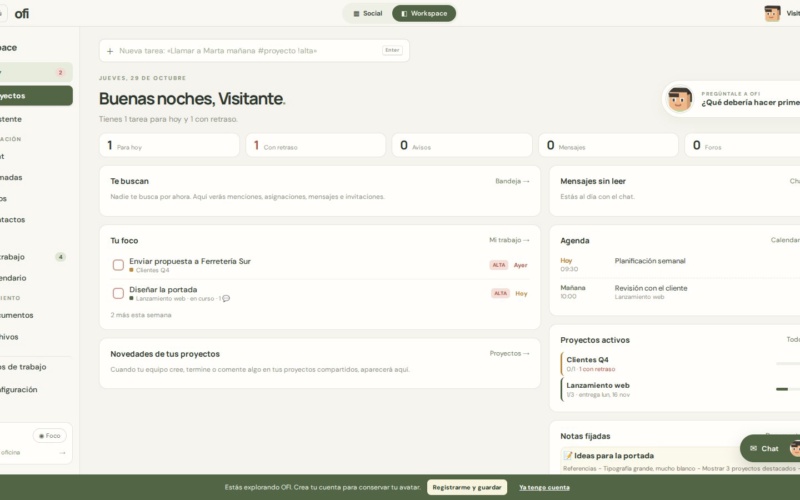Open the comment bubble icon under Diseñar la portada
Viewport: 800px width, 500px height.
[226, 298]
